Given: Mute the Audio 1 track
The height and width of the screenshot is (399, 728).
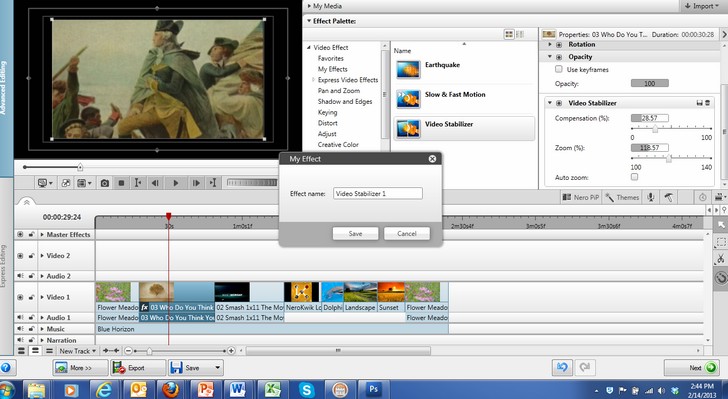Looking at the screenshot, I should pyautogui.click(x=20, y=318).
